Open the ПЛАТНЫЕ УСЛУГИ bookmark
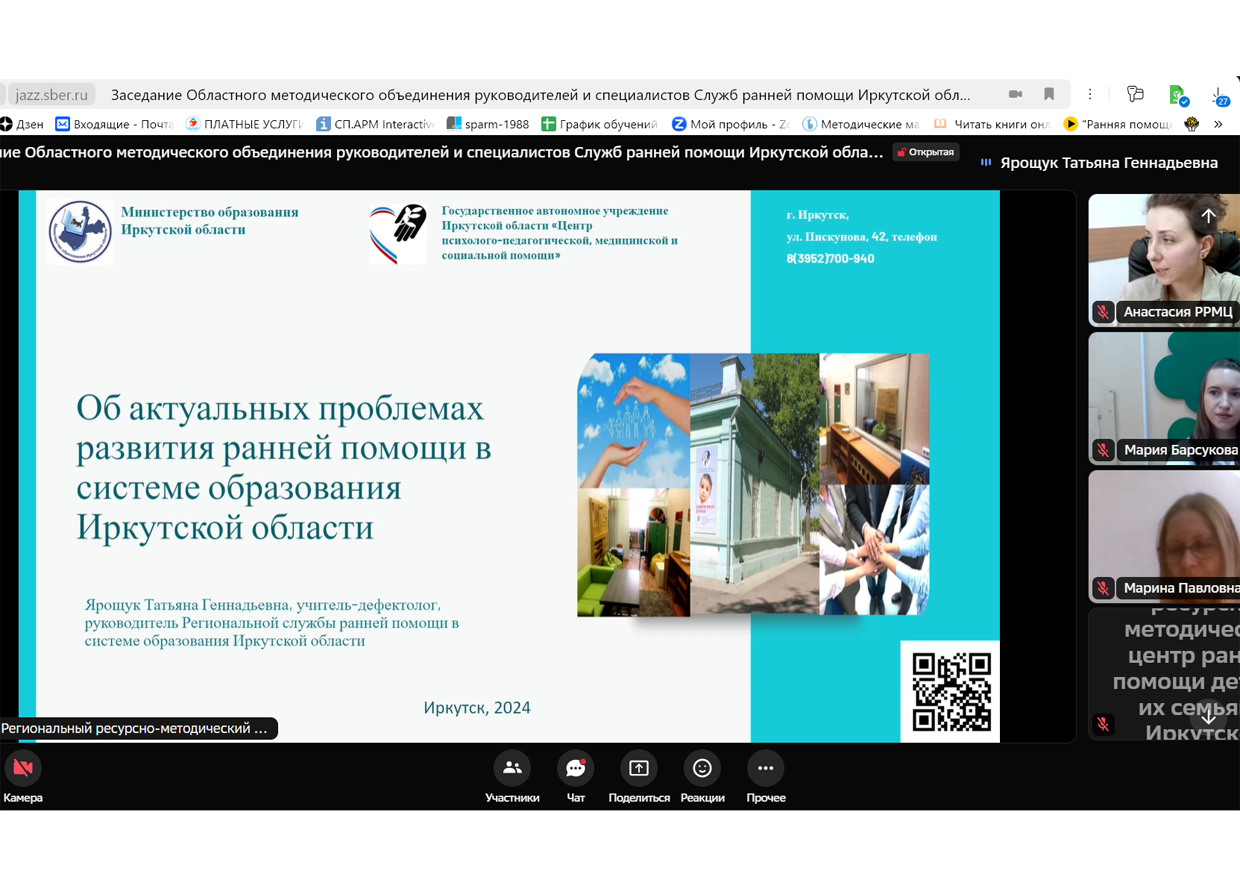The image size is (1240, 886). (244, 124)
